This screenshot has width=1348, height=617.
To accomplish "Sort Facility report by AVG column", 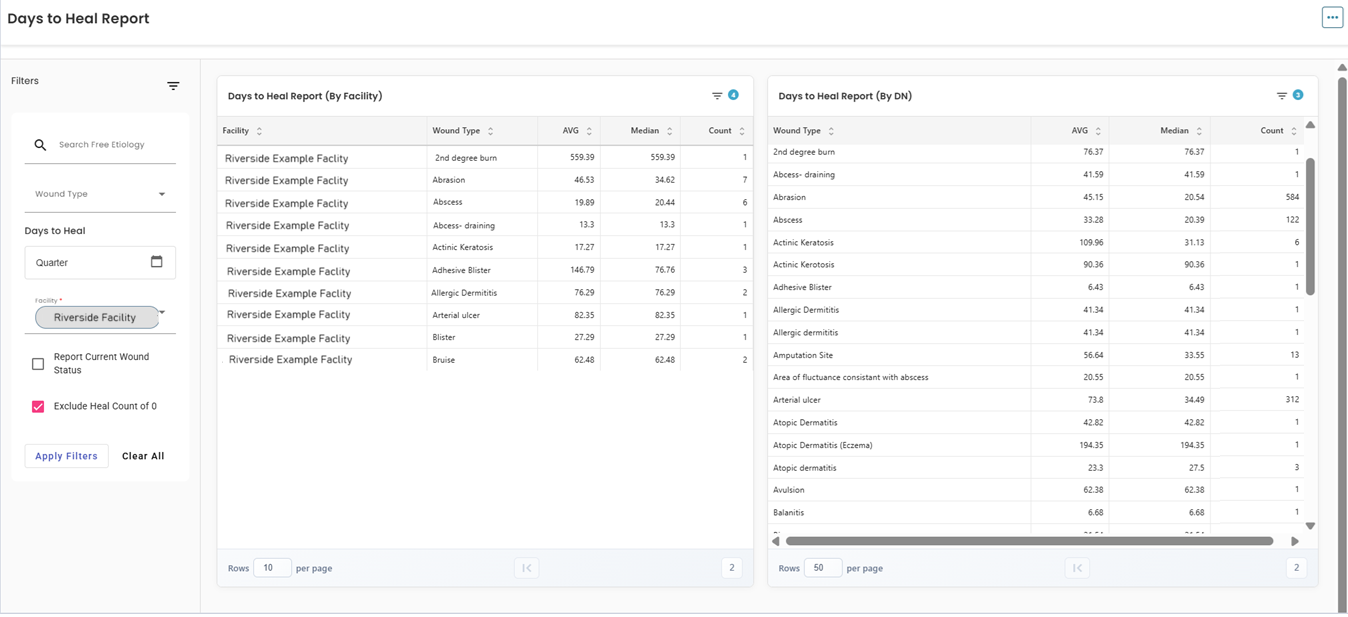I will click(589, 131).
